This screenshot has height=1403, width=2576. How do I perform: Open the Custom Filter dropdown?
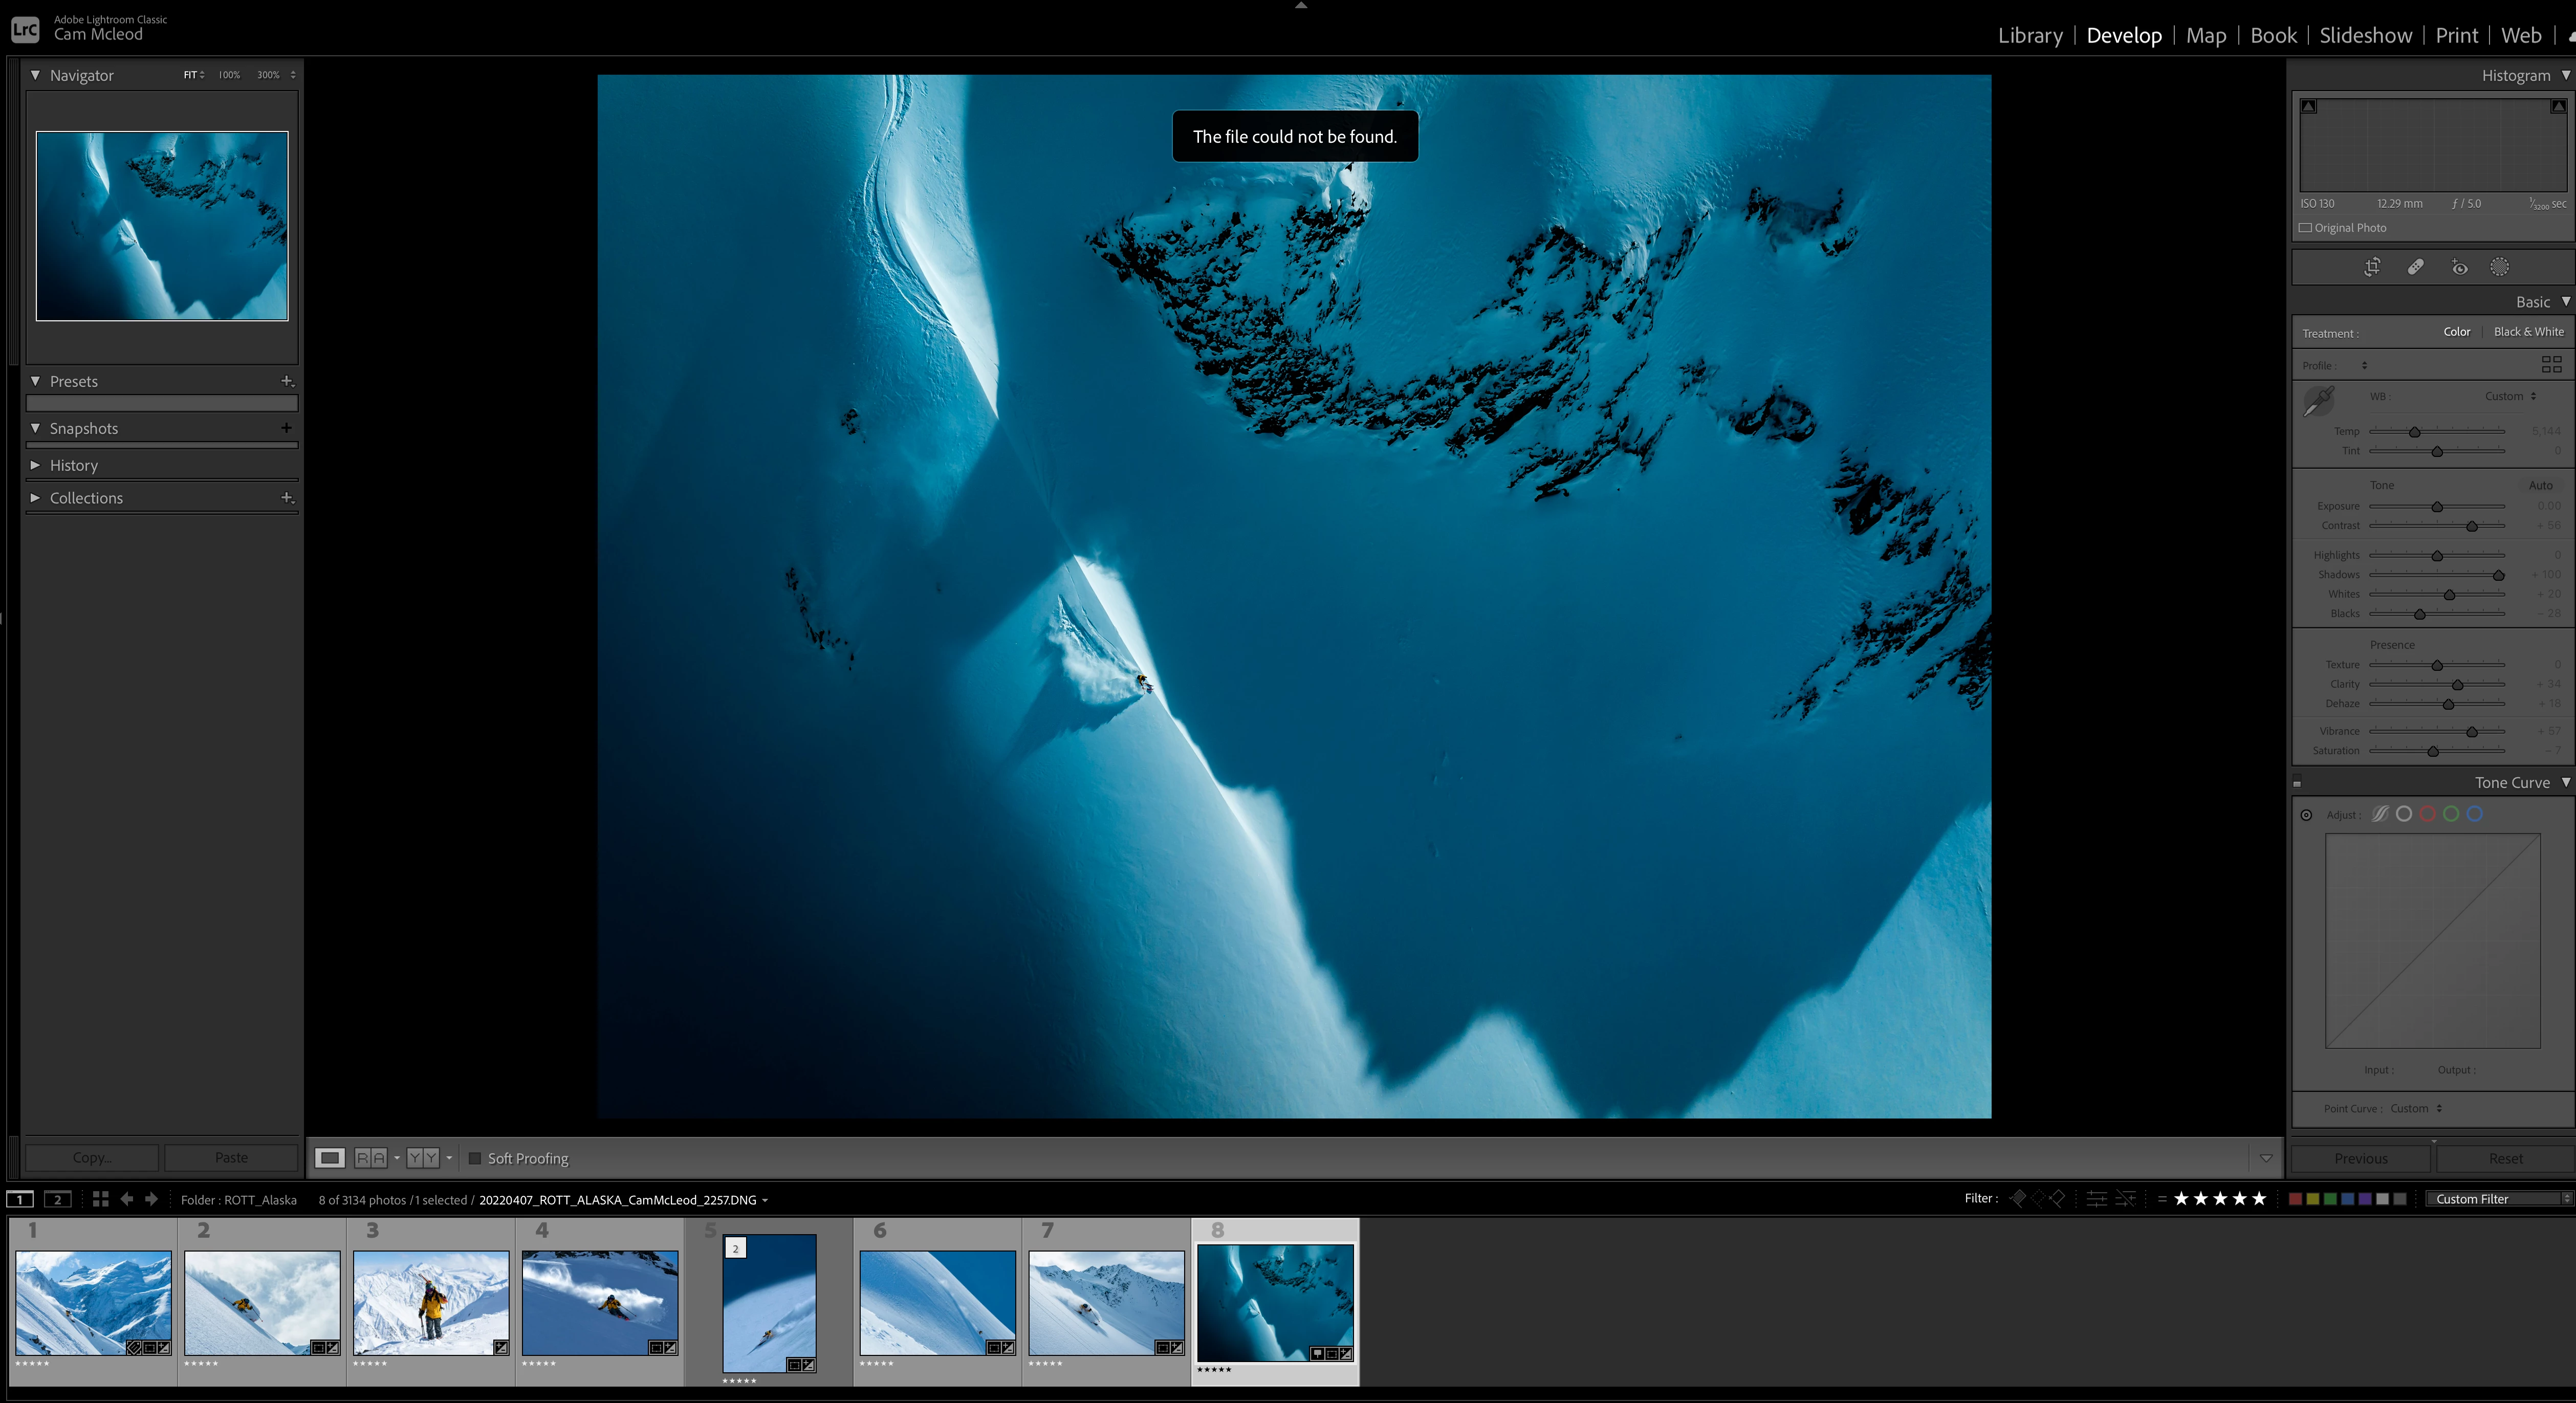2497,1199
